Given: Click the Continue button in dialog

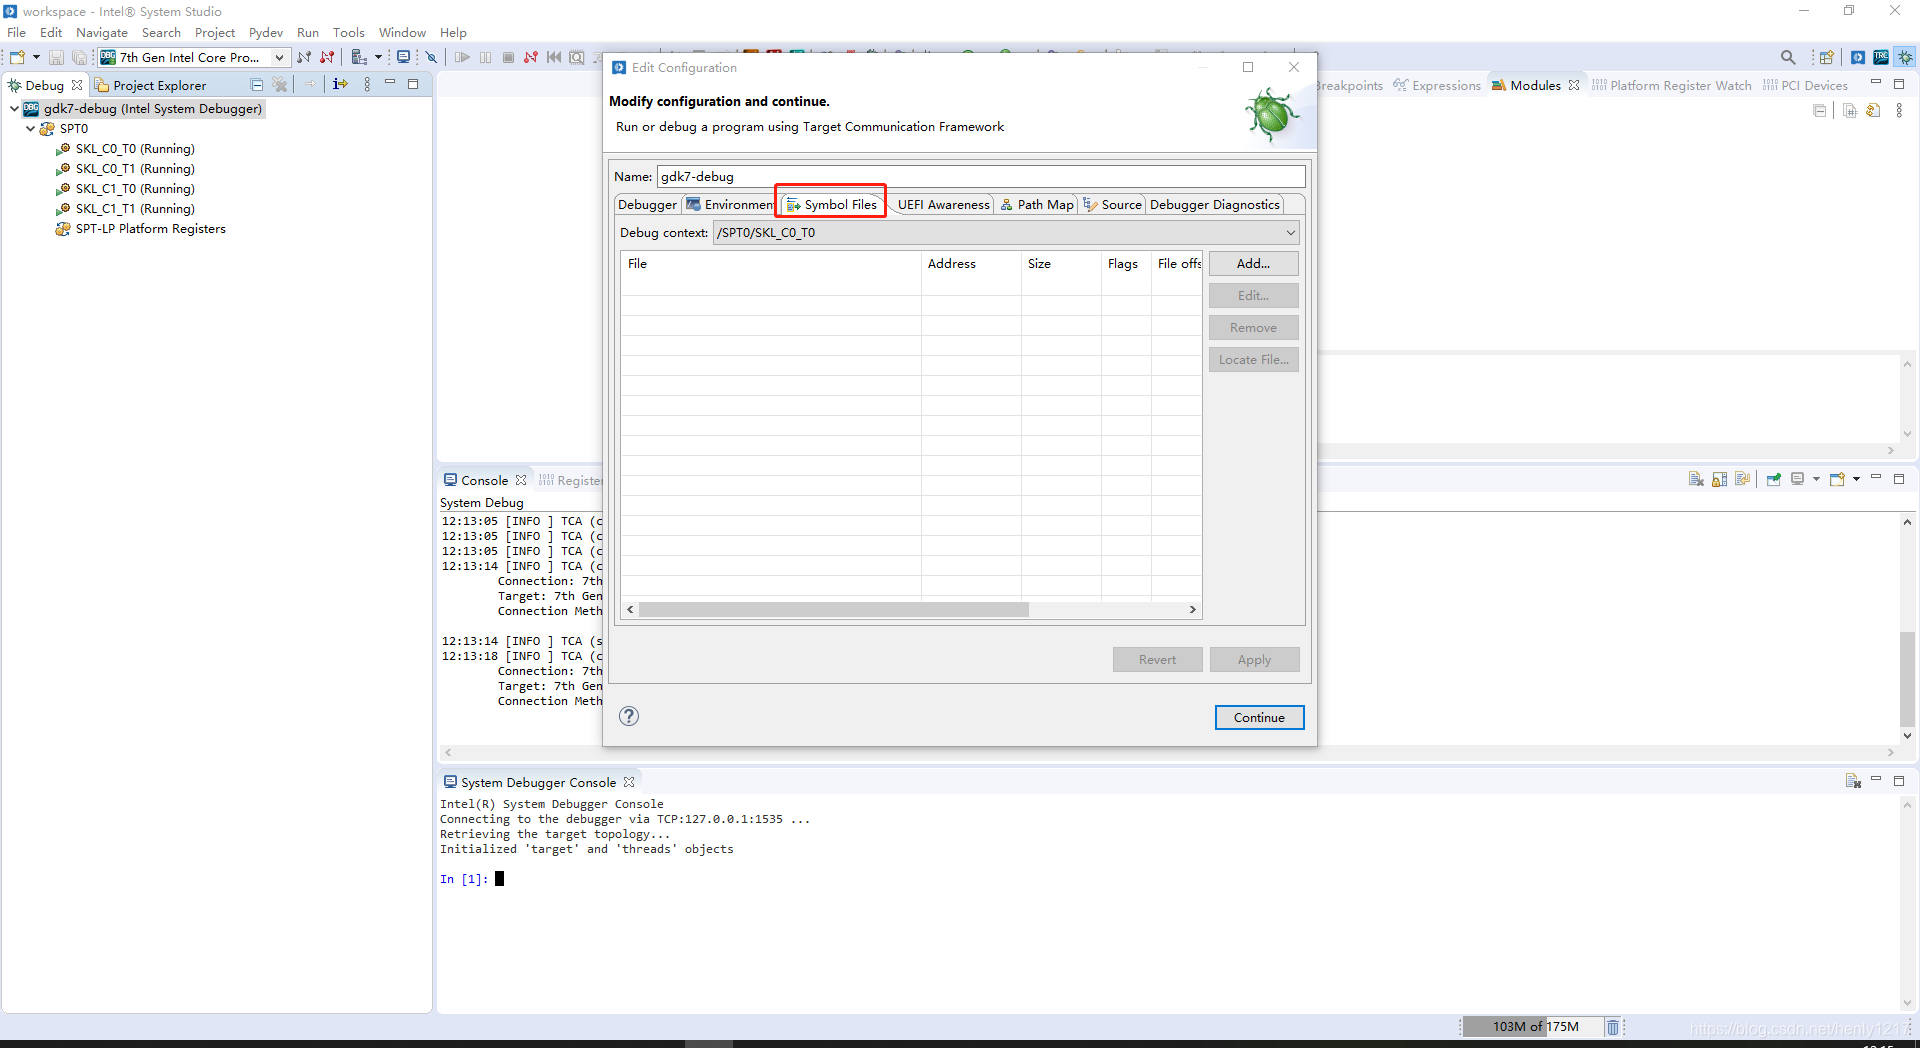Looking at the screenshot, I should (x=1259, y=717).
